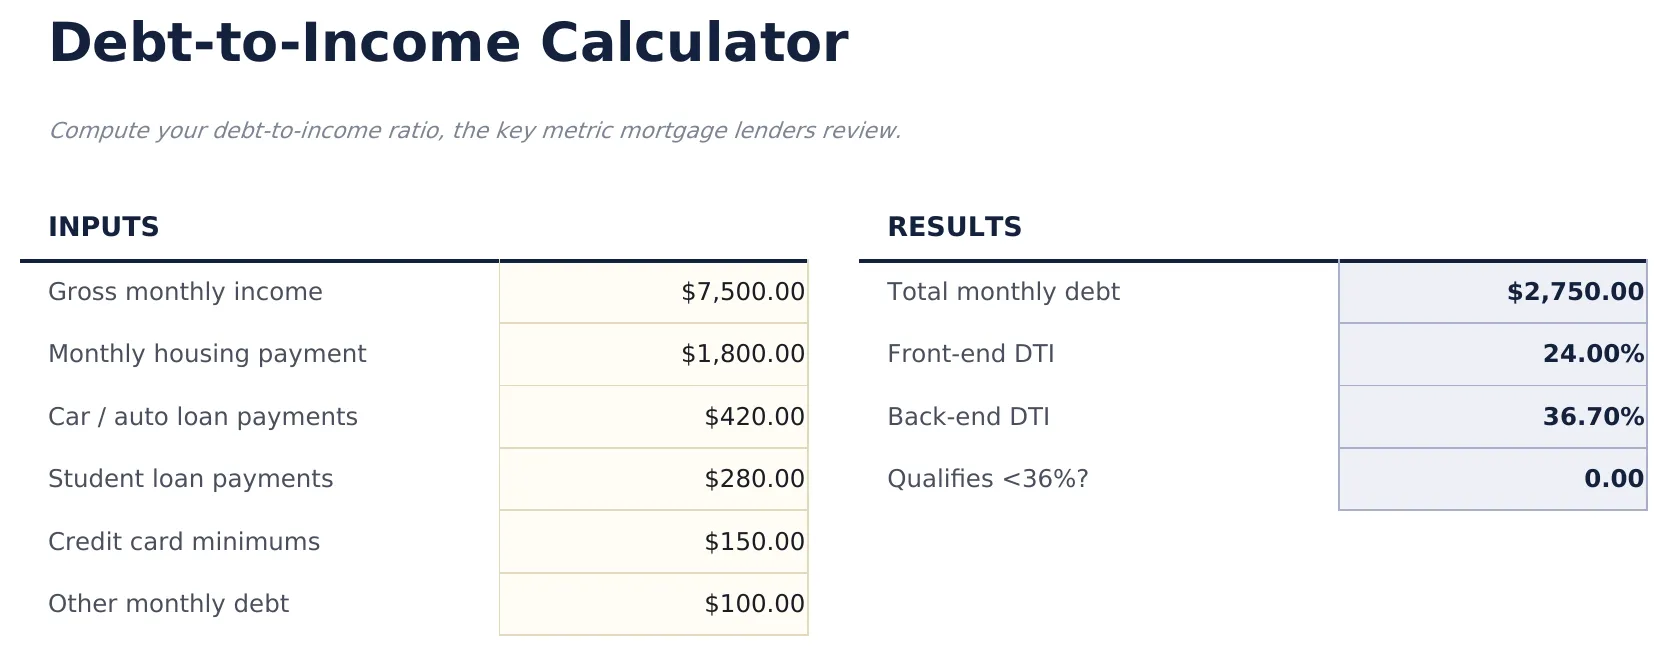1668x656 pixels.
Task: Click the Total monthly debt result cell
Action: [x=1492, y=292]
